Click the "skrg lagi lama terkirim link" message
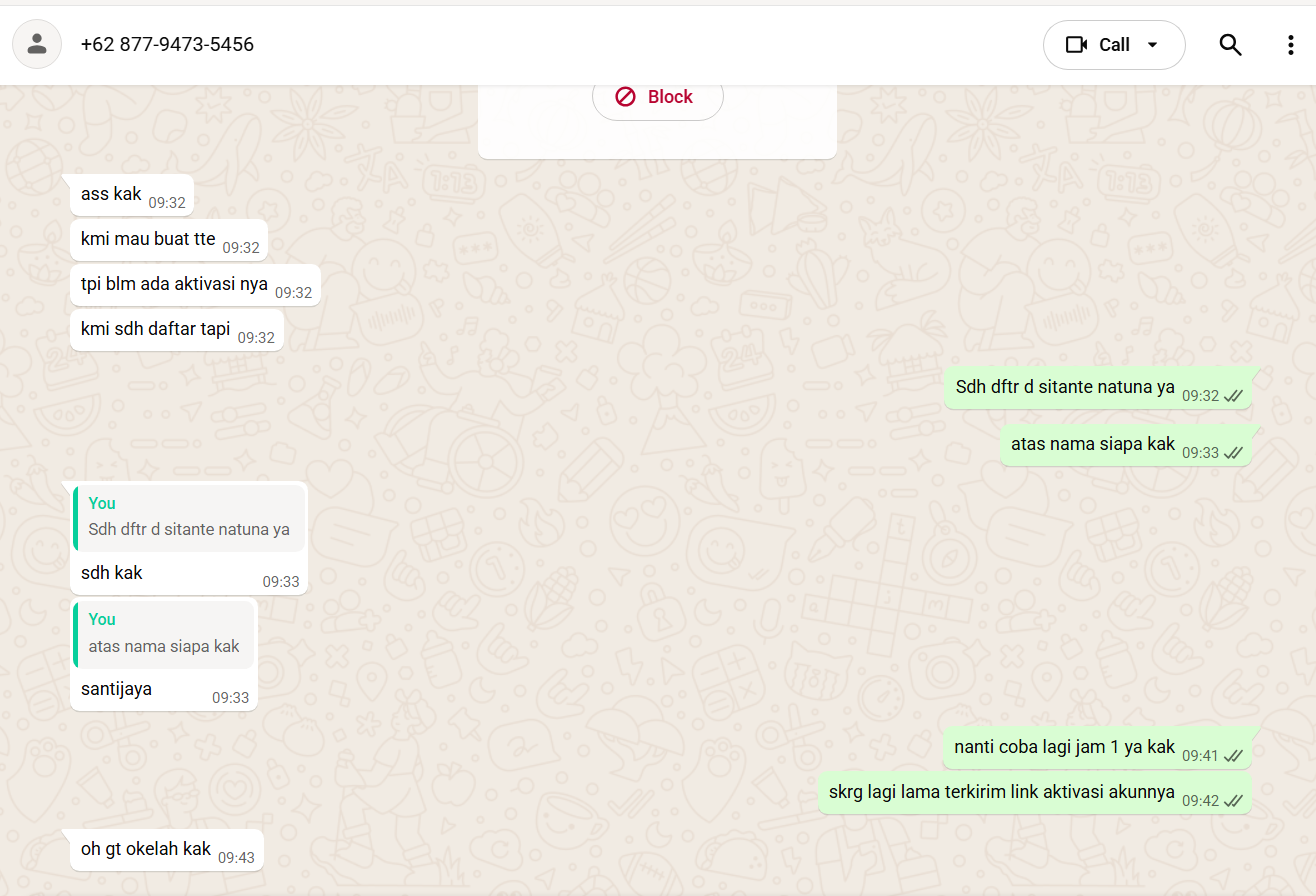 pyautogui.click(x=1001, y=792)
